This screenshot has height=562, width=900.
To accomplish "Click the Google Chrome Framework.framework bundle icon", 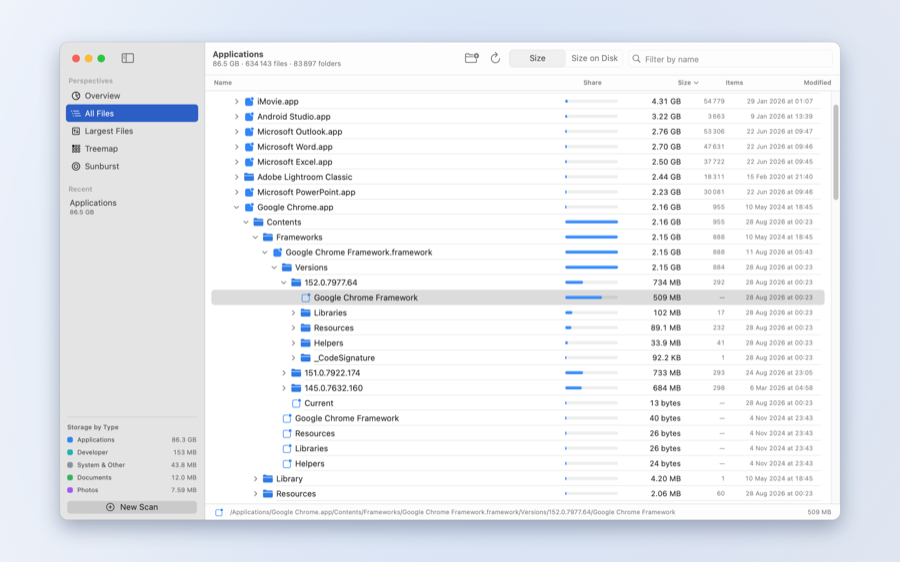I will pyautogui.click(x=278, y=253).
